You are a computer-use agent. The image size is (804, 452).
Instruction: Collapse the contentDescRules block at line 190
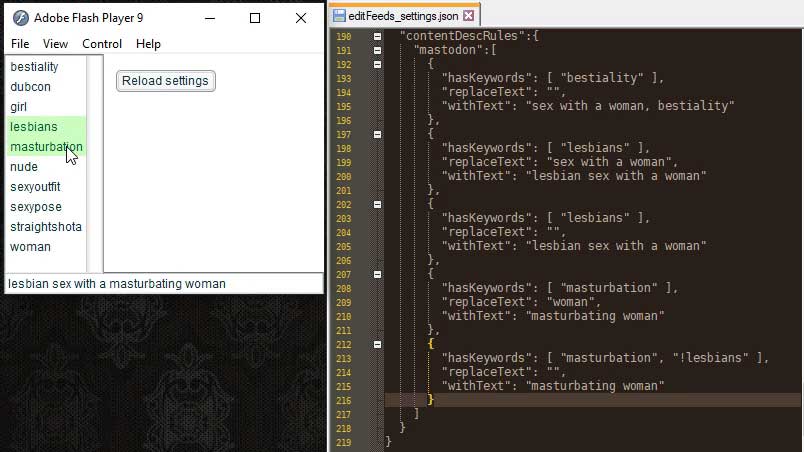tap(377, 36)
